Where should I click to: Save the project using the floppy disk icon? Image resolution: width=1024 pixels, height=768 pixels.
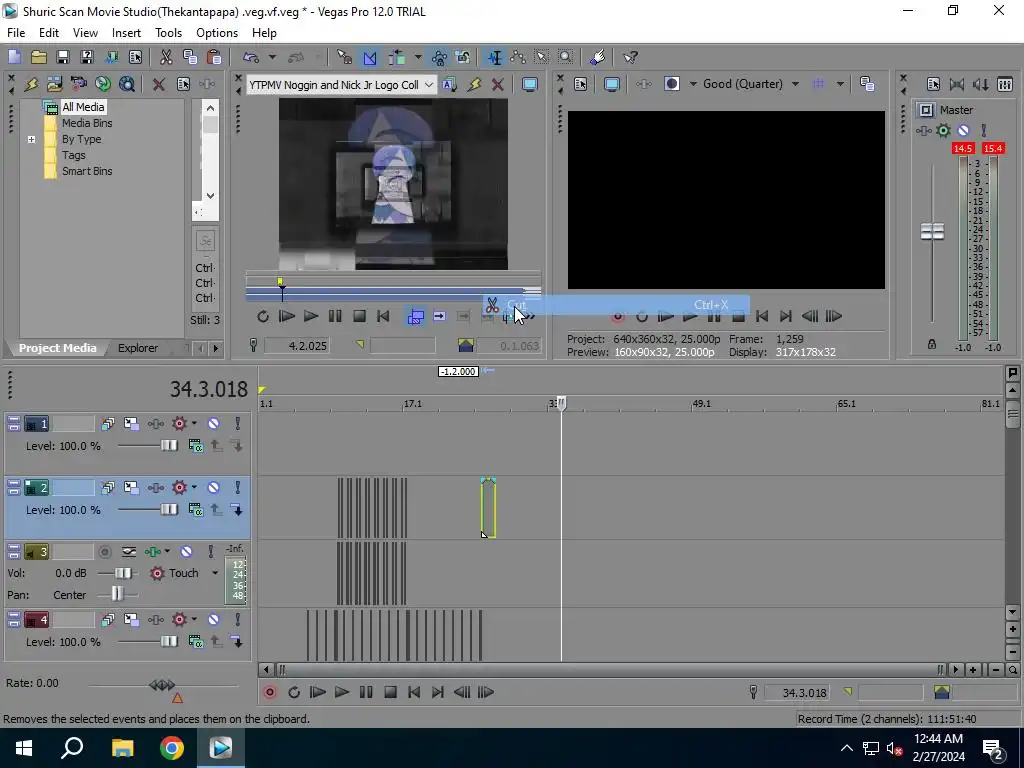(x=63, y=57)
